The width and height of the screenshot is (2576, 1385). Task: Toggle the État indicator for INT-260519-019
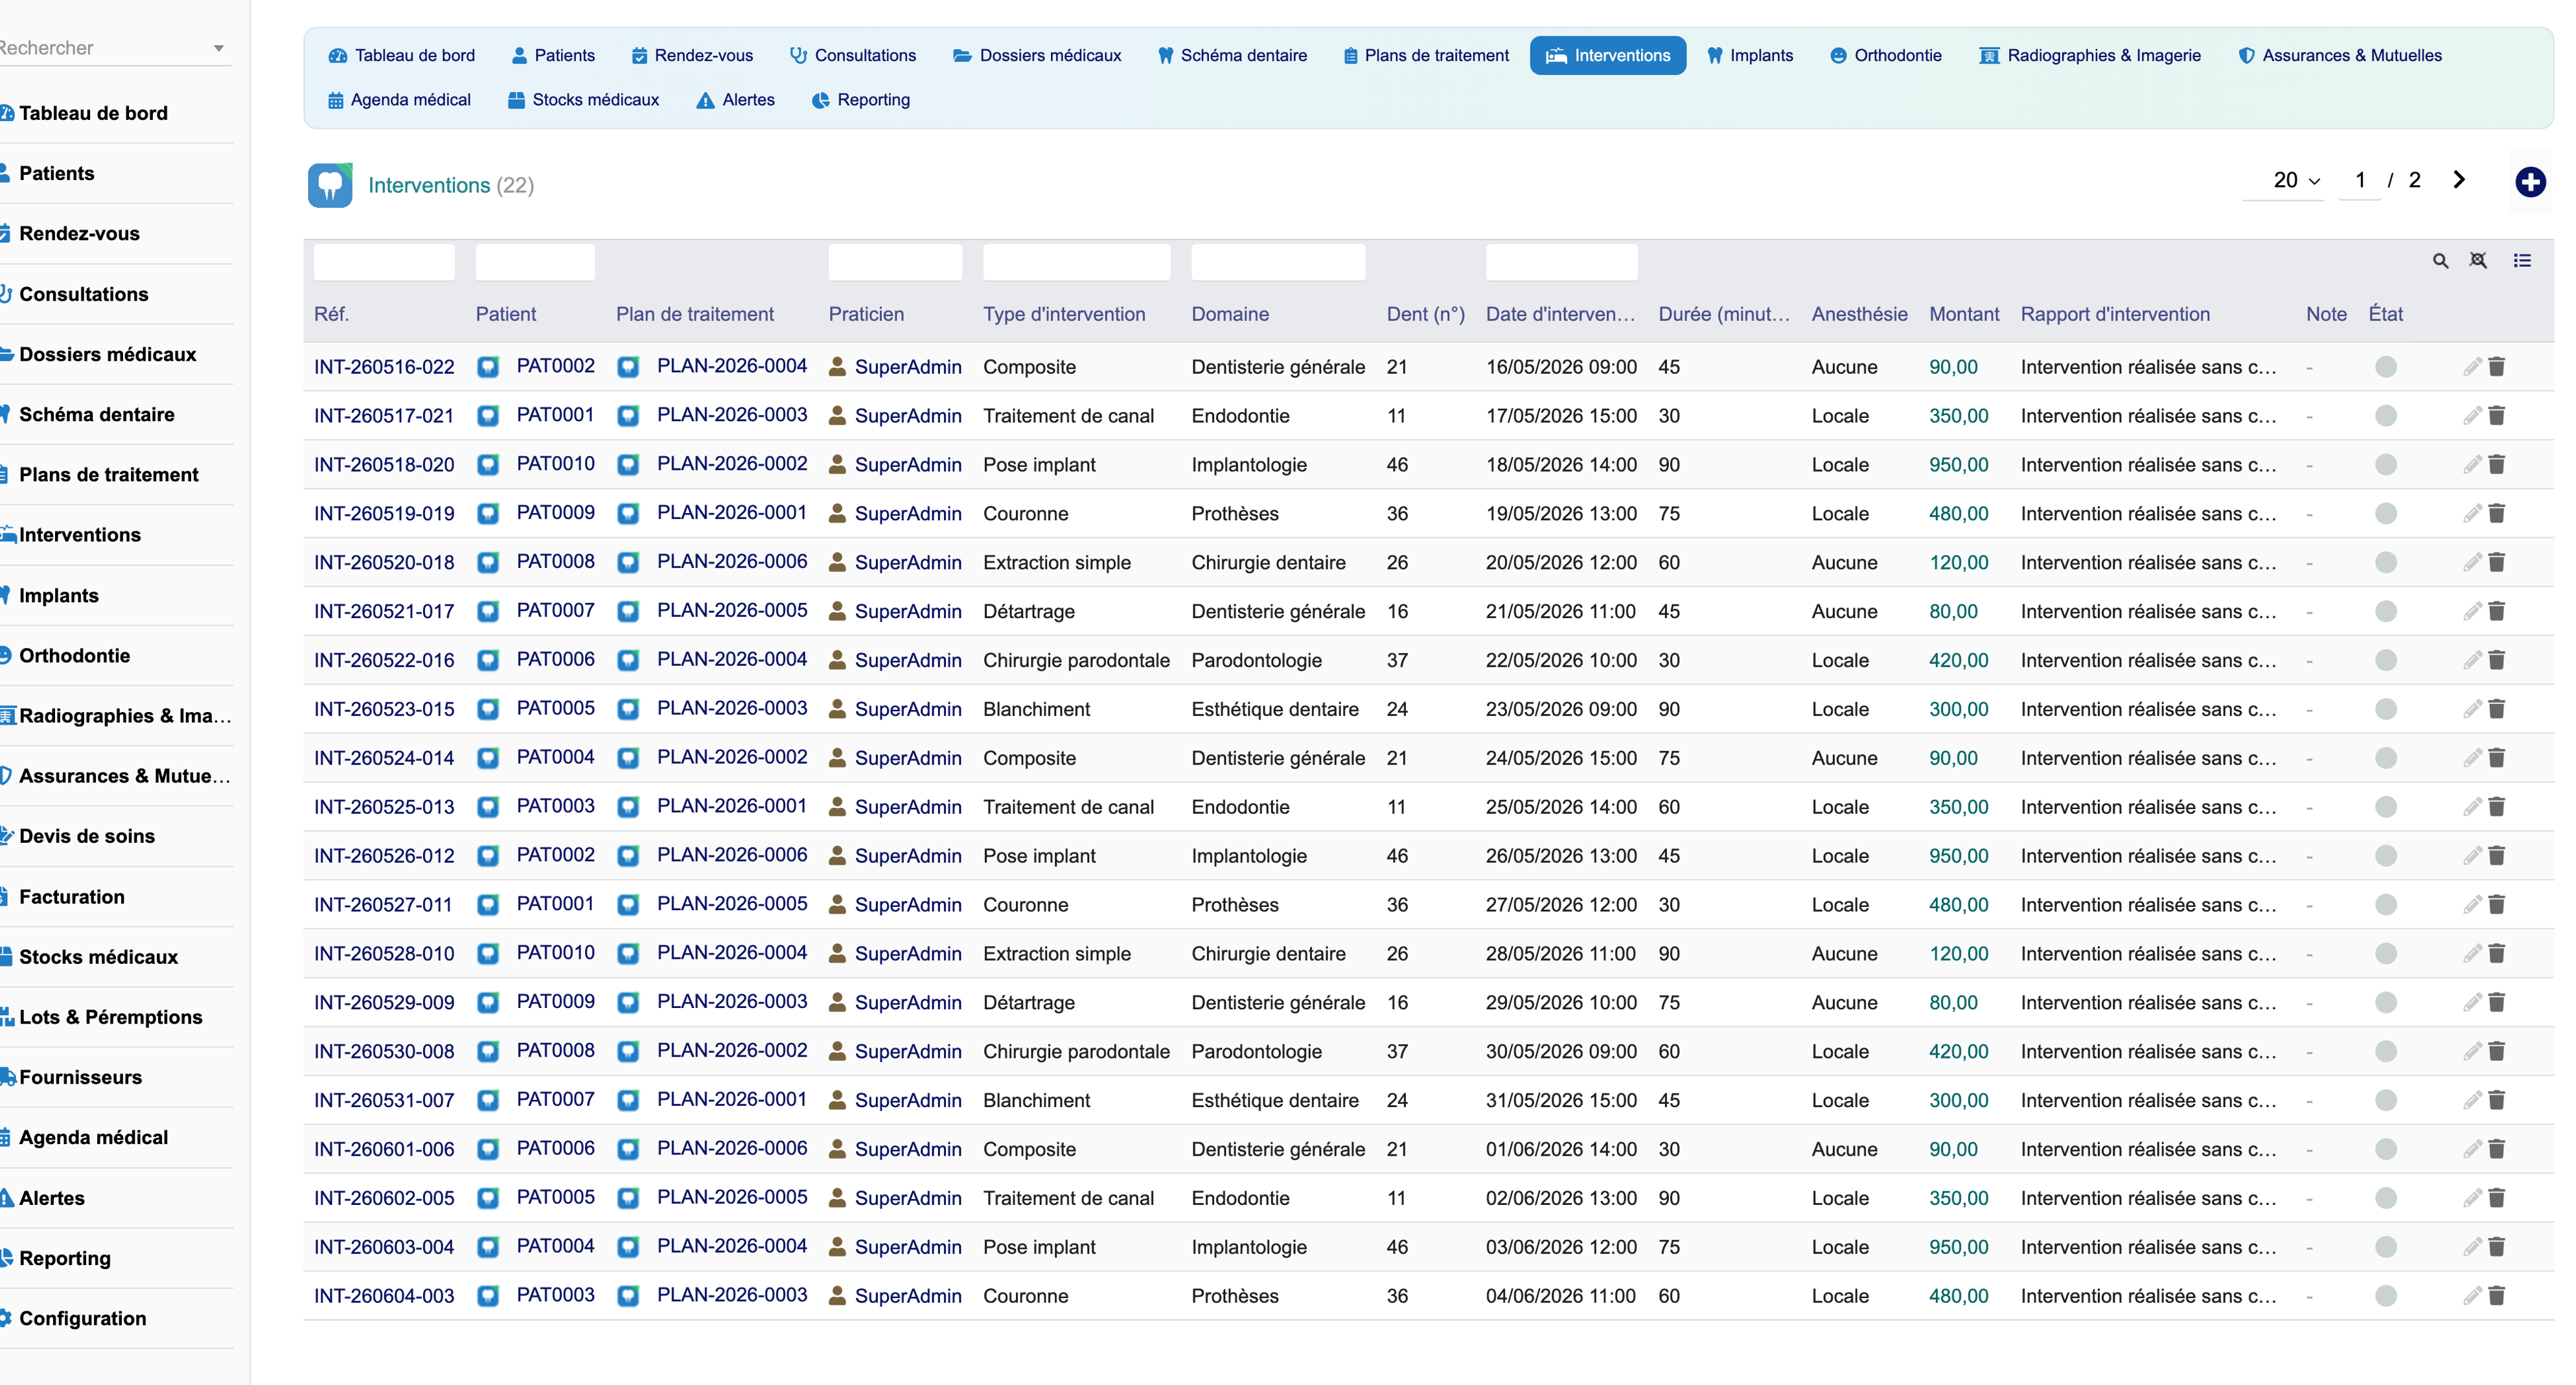(2386, 514)
